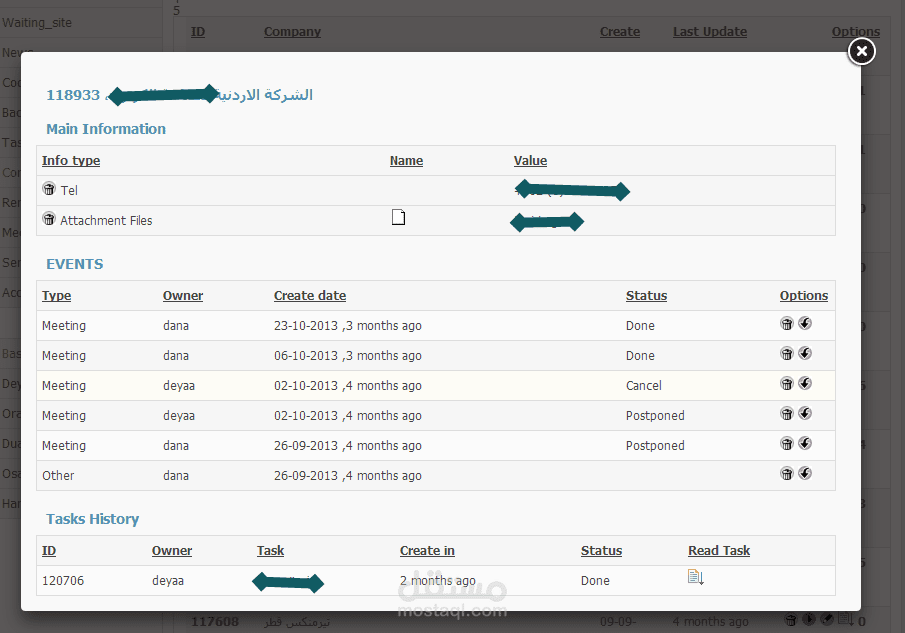This screenshot has height=633, width=905.
Task: Delete deyaa's Postponed Meeting event
Action: 787,413
